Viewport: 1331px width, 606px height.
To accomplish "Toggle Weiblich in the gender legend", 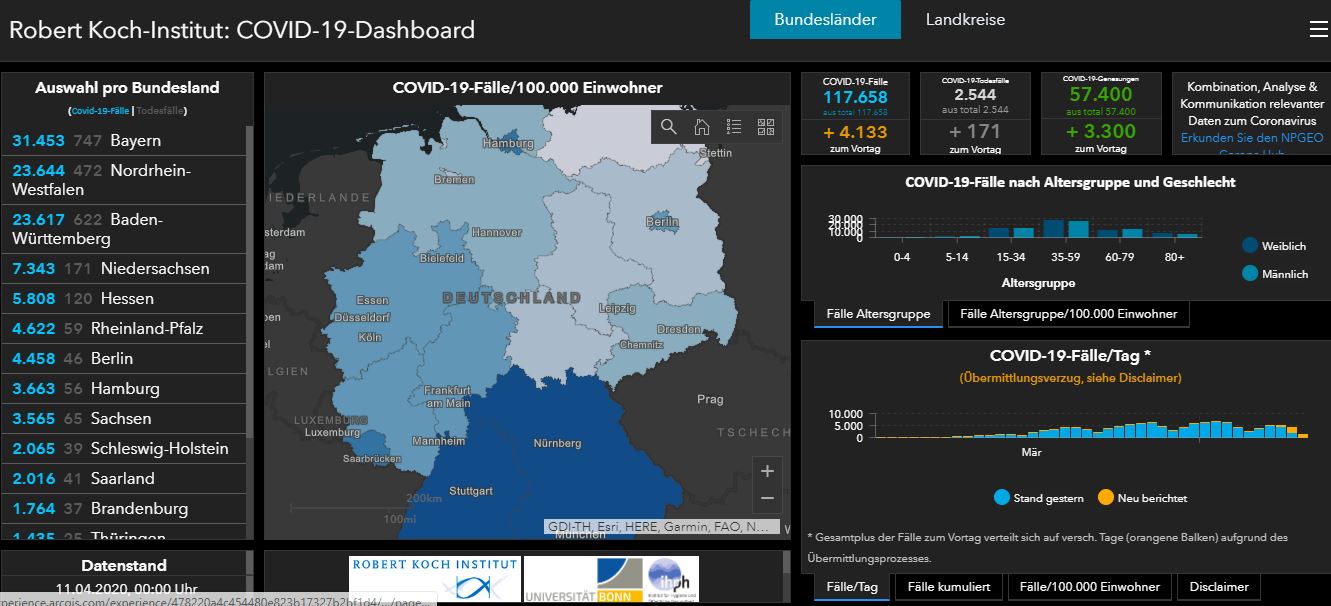I will coord(1277,245).
